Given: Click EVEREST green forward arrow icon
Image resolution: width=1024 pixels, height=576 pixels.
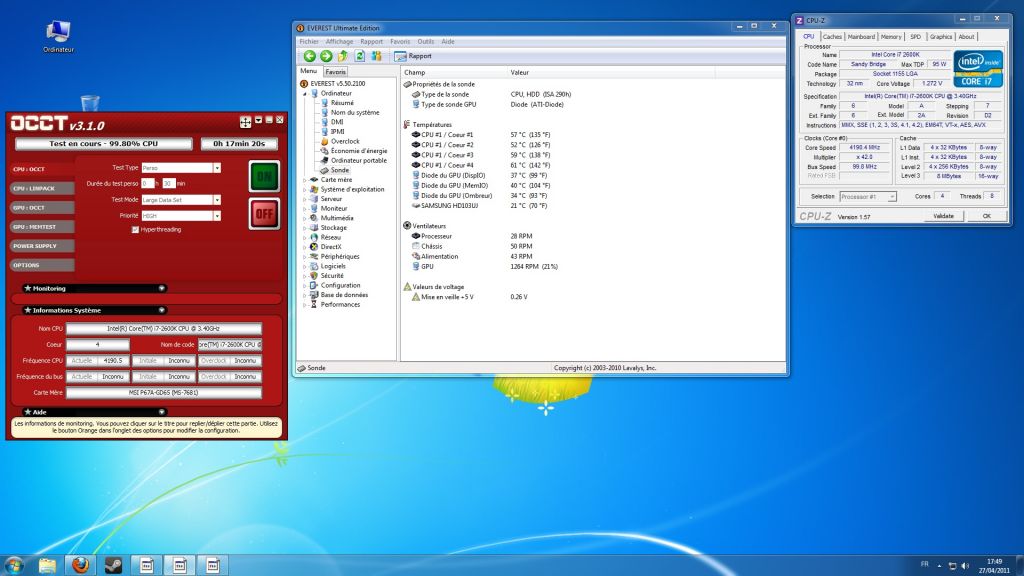Looking at the screenshot, I should click(326, 56).
